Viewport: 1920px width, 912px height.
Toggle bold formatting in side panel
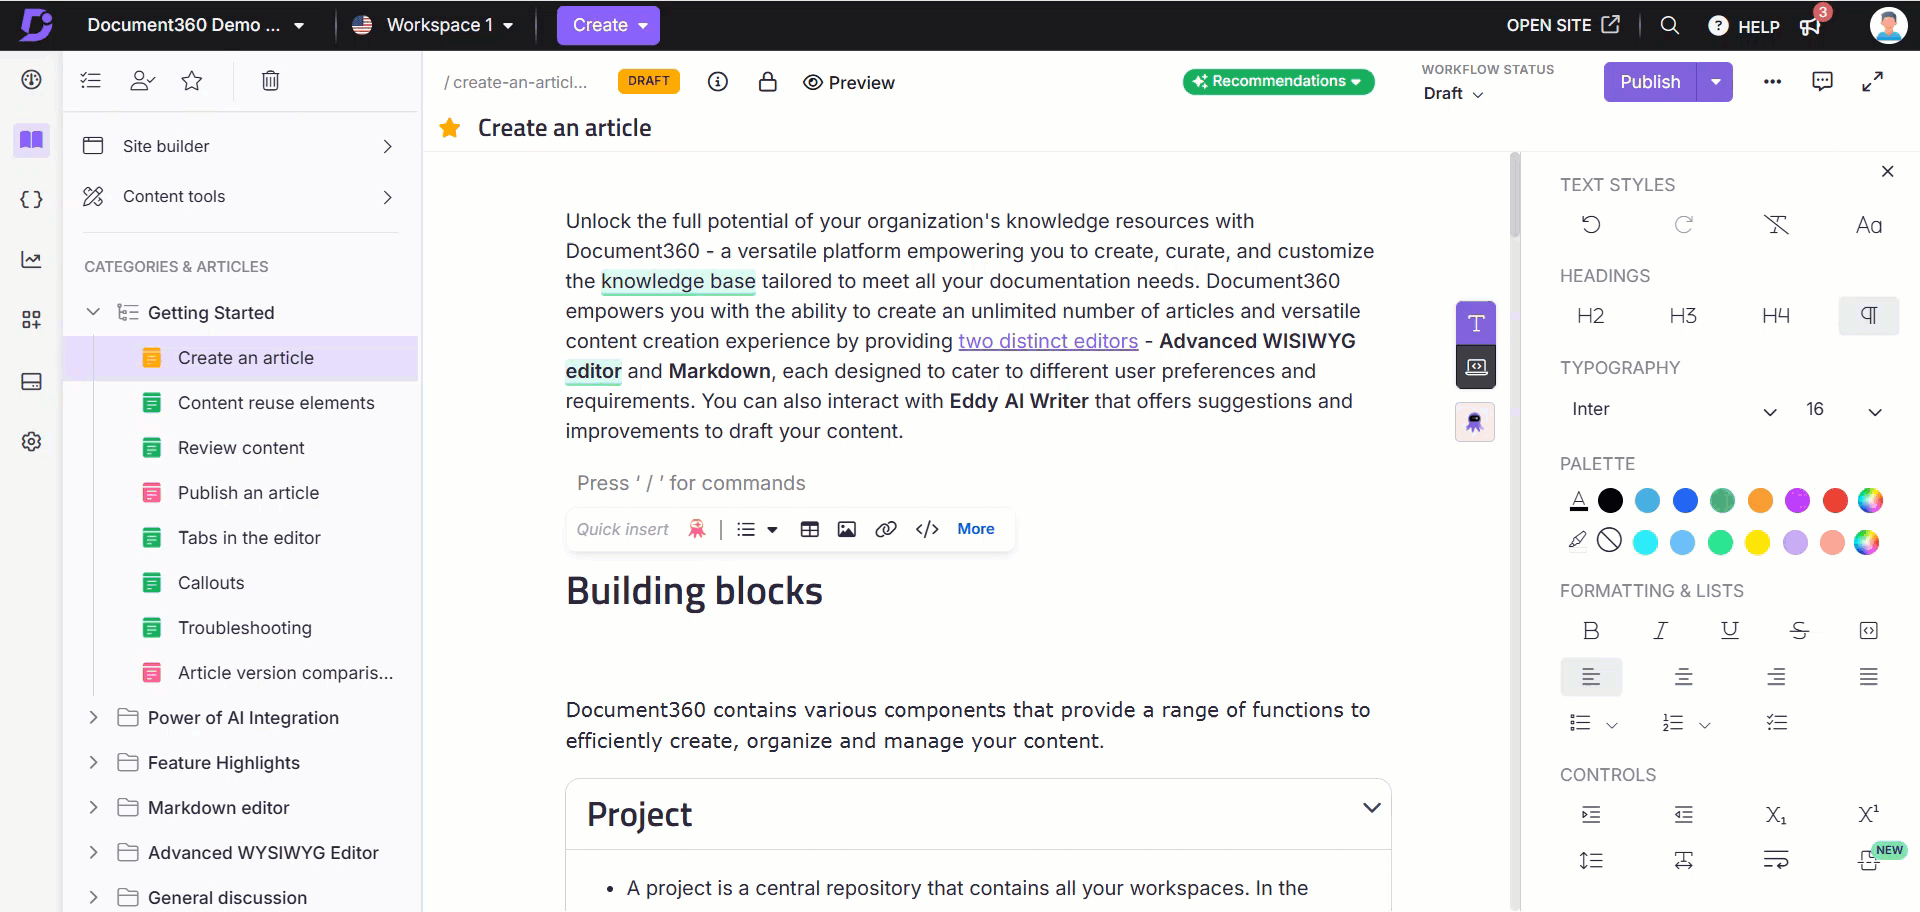pyautogui.click(x=1591, y=630)
